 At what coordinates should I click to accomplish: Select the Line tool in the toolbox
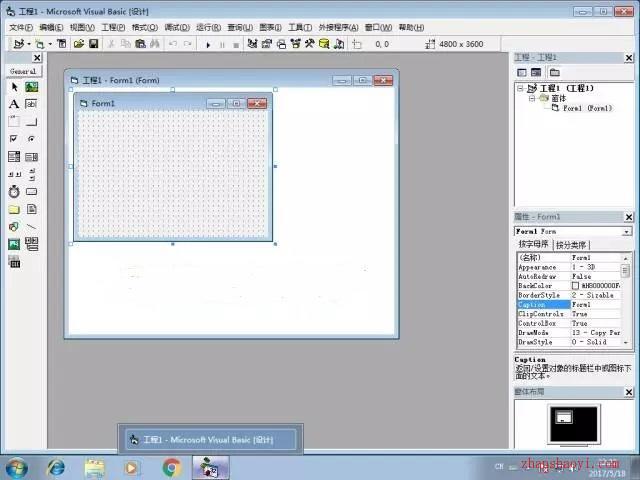tap(31, 227)
